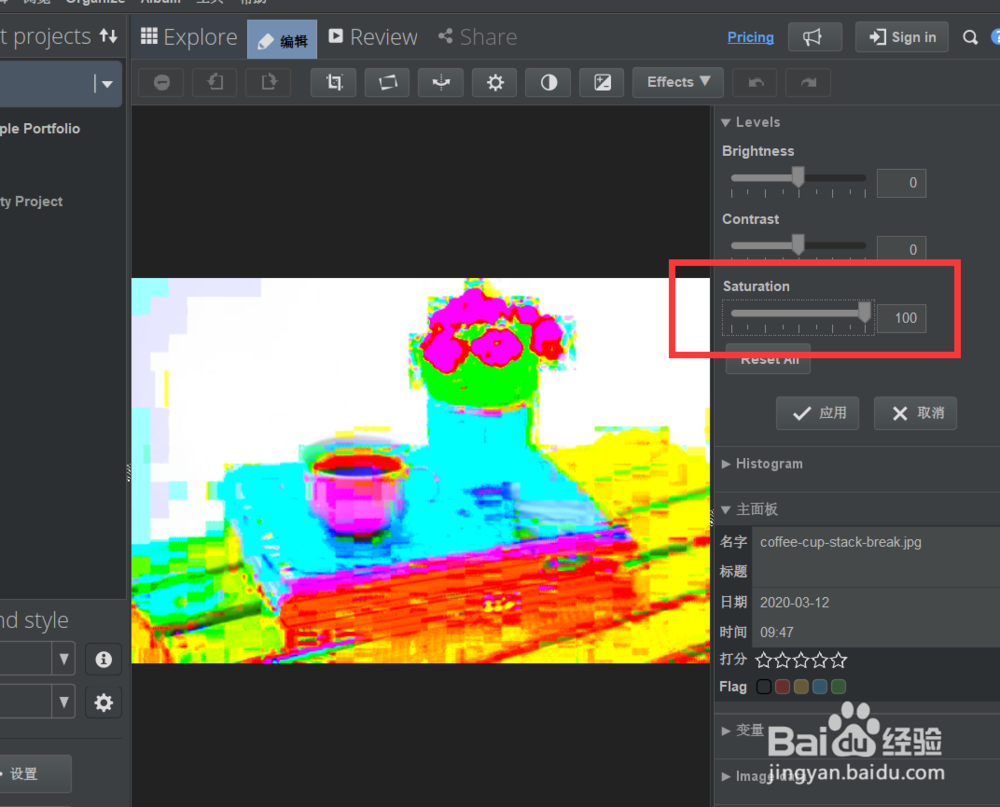Click the file name field coffee-cup-stack-break.jpg
1000x807 pixels.
pyautogui.click(x=876, y=542)
